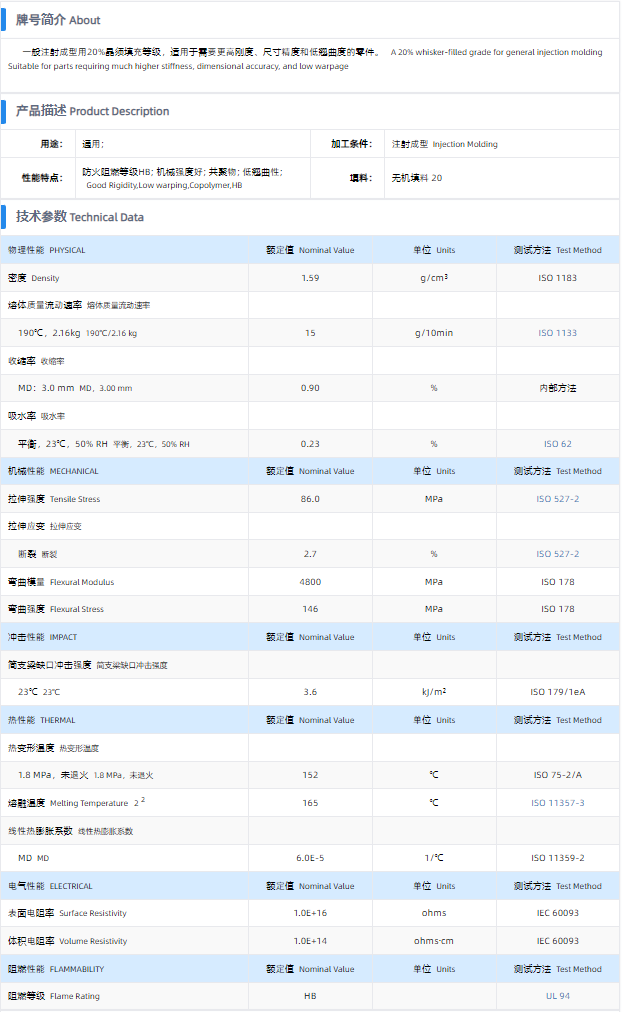The height and width of the screenshot is (1012, 622).
Task: Select the Surface Resistivity row label
Action: coord(67,913)
